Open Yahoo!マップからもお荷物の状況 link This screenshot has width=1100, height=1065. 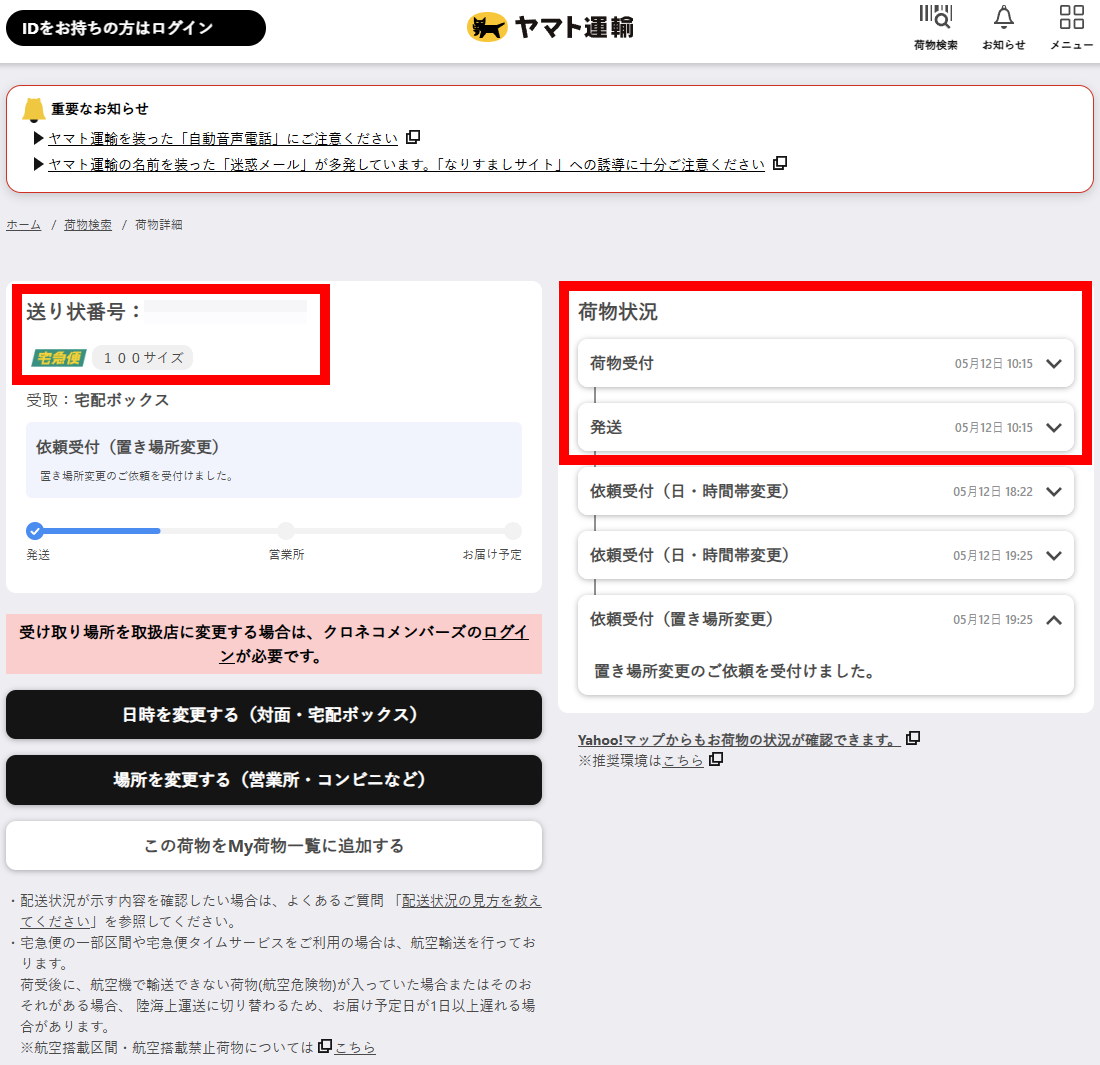(x=739, y=739)
